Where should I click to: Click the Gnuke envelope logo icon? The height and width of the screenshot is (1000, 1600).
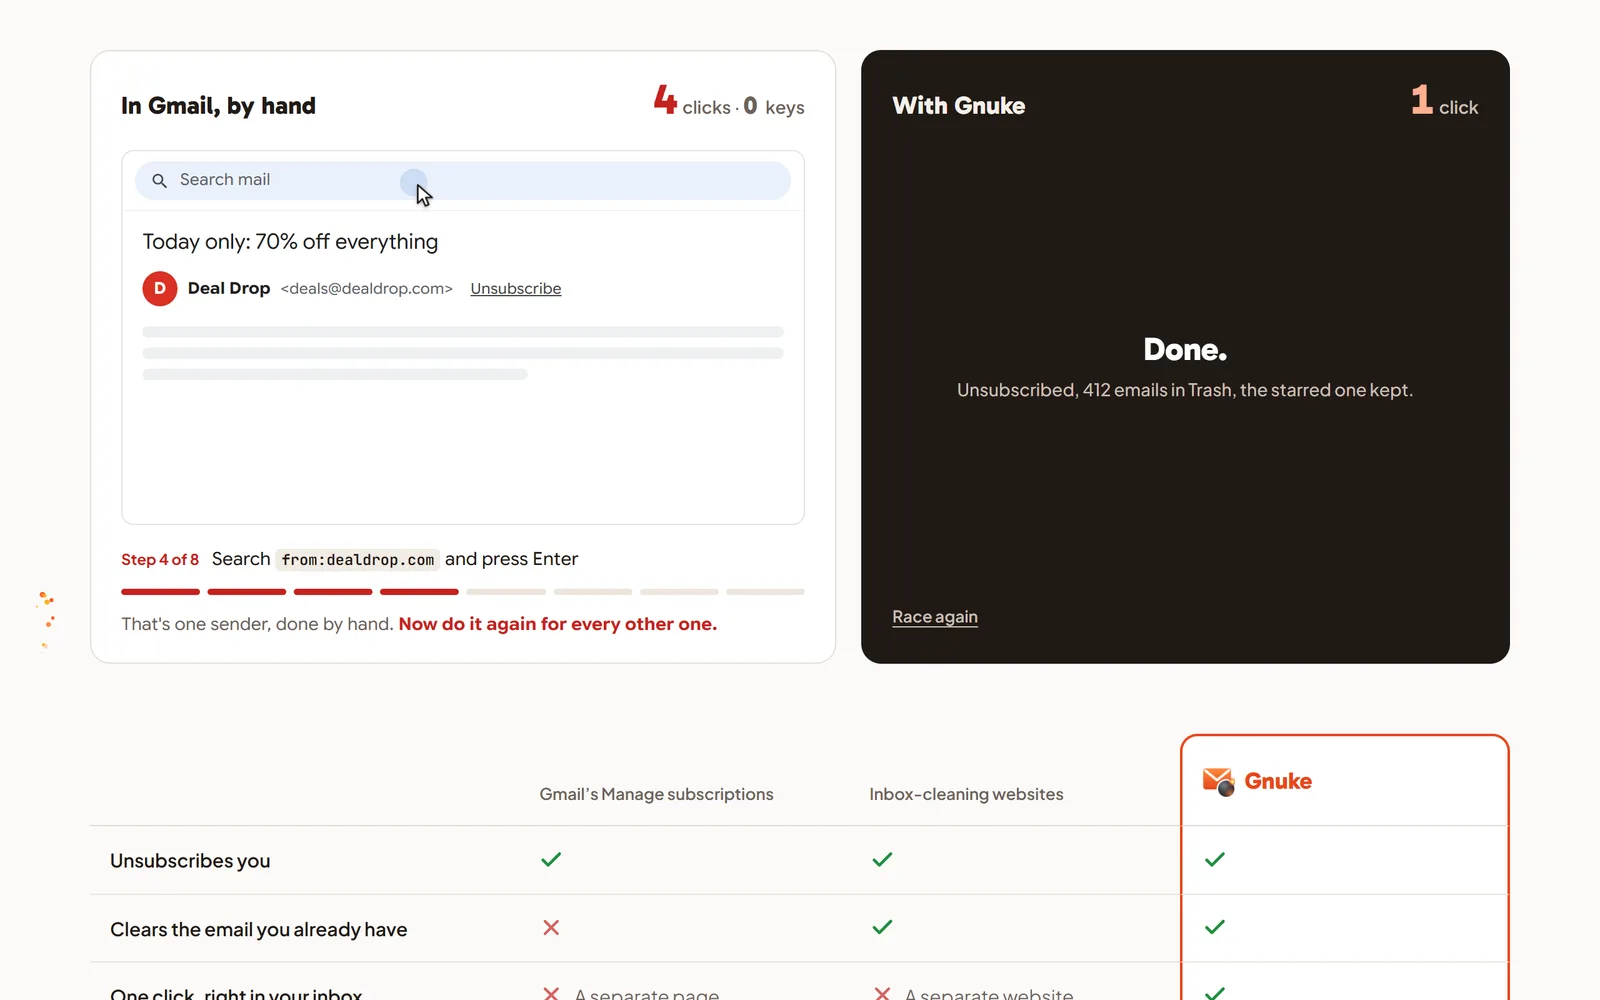point(1218,781)
